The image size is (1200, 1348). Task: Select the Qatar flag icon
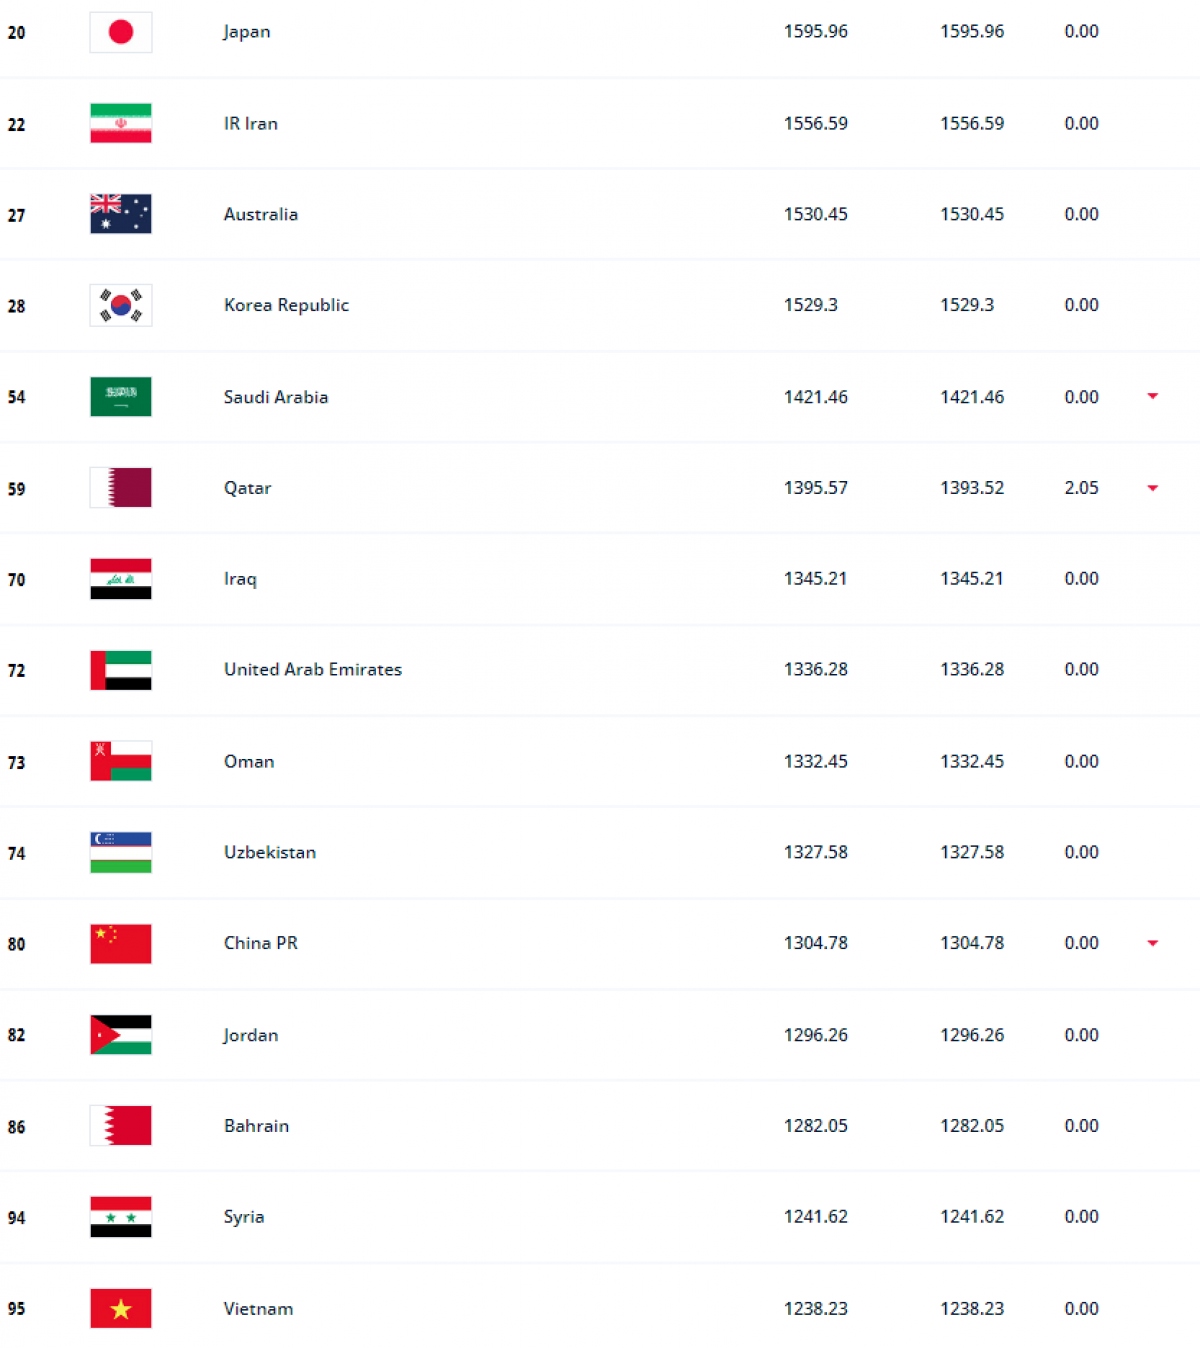click(121, 488)
